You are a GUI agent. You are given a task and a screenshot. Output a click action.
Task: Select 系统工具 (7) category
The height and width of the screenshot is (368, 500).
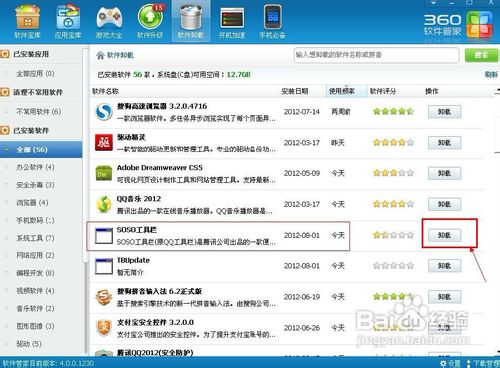click(35, 238)
